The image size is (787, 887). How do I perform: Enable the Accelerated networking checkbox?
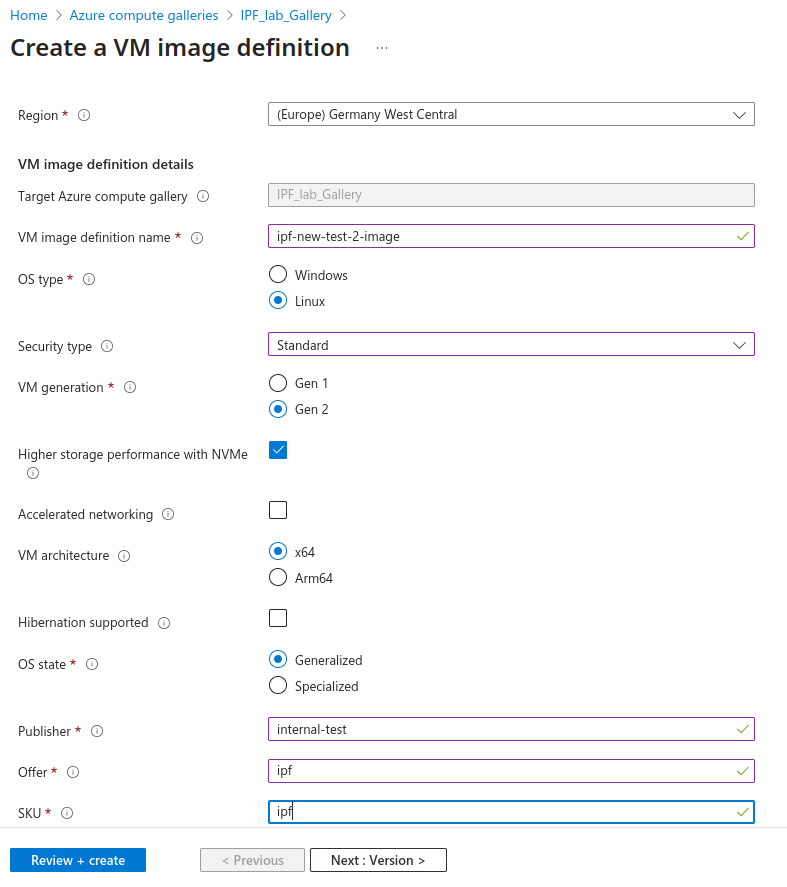click(x=278, y=510)
